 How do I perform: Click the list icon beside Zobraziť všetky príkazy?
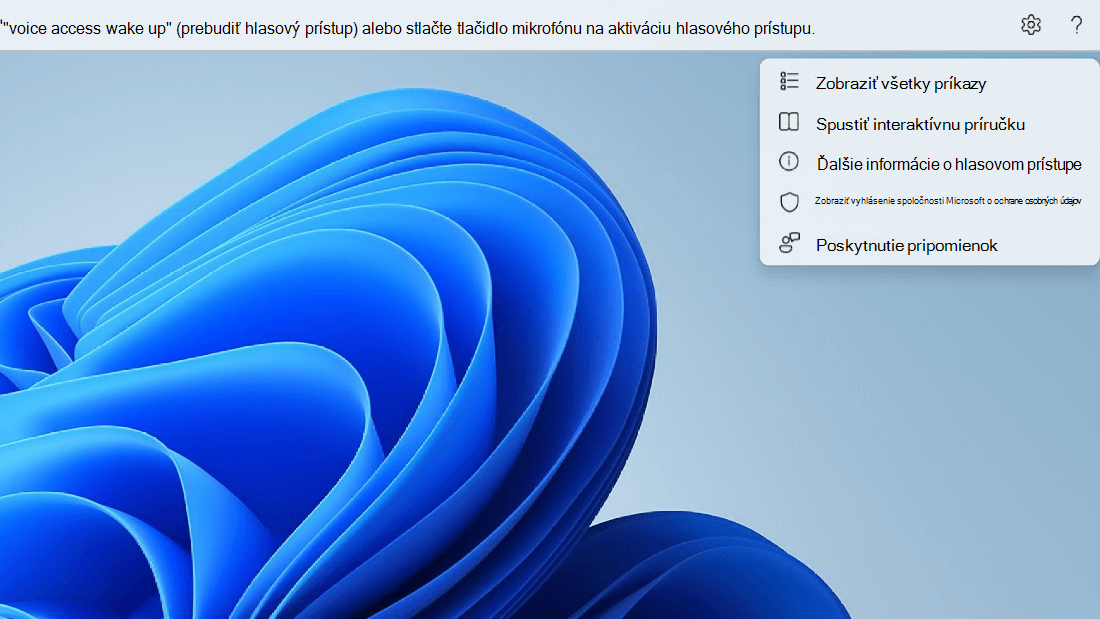[x=789, y=81]
